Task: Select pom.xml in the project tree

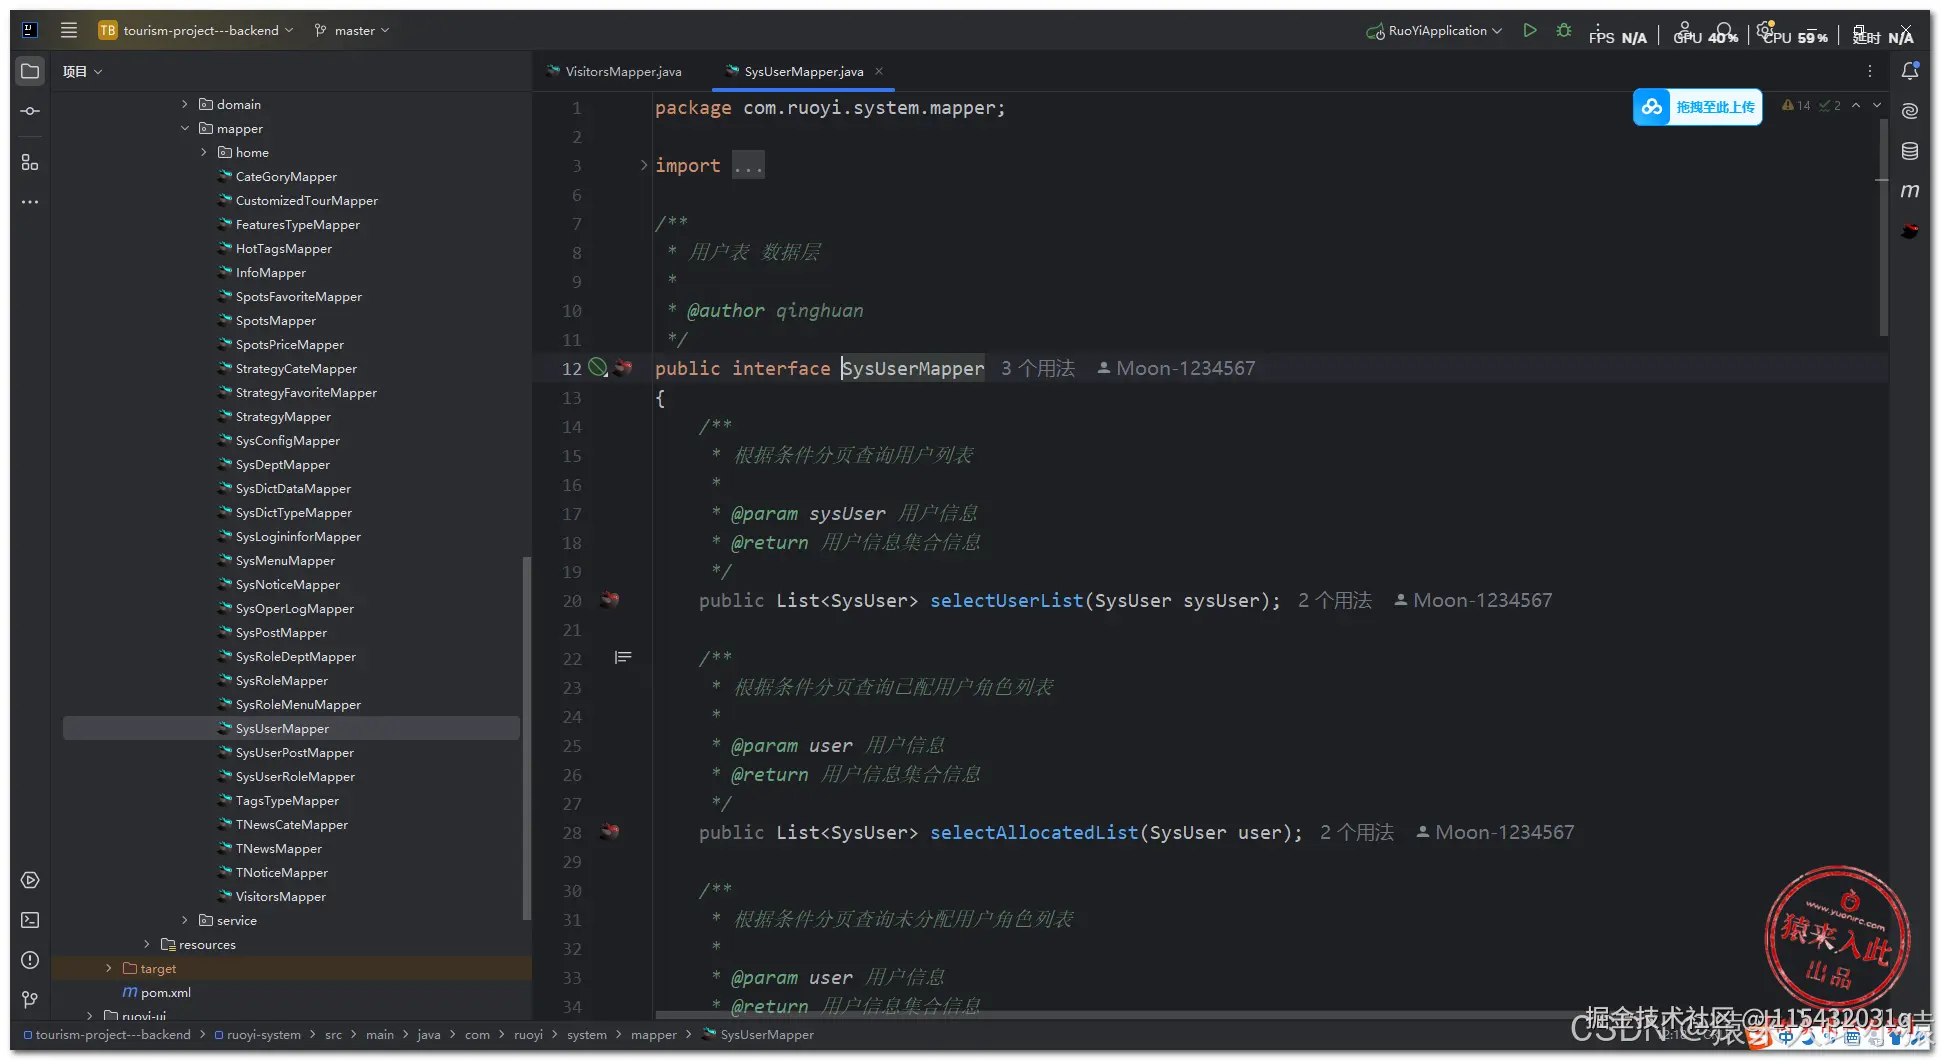Action: click(x=156, y=992)
